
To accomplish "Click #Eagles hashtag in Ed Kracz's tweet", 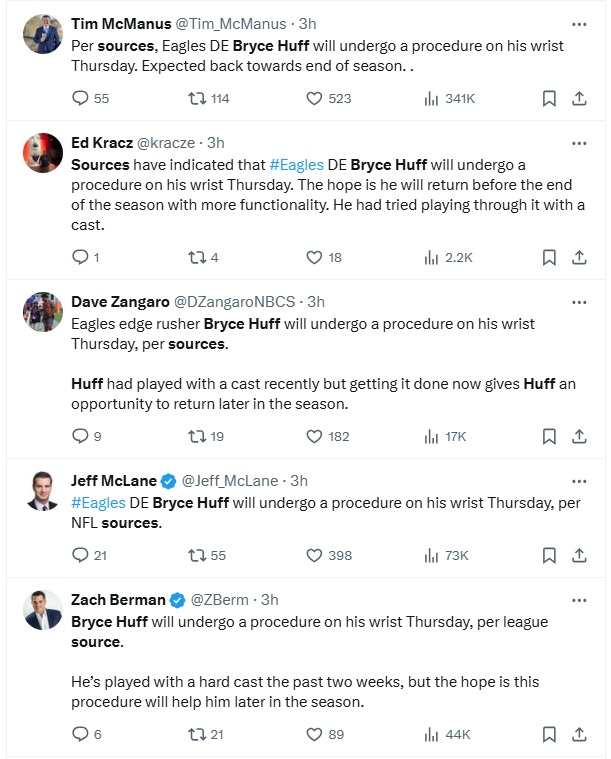I will (x=294, y=163).
